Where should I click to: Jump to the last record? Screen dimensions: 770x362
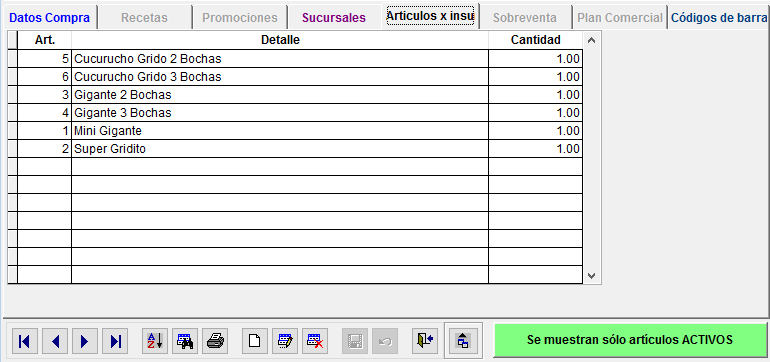[115, 341]
